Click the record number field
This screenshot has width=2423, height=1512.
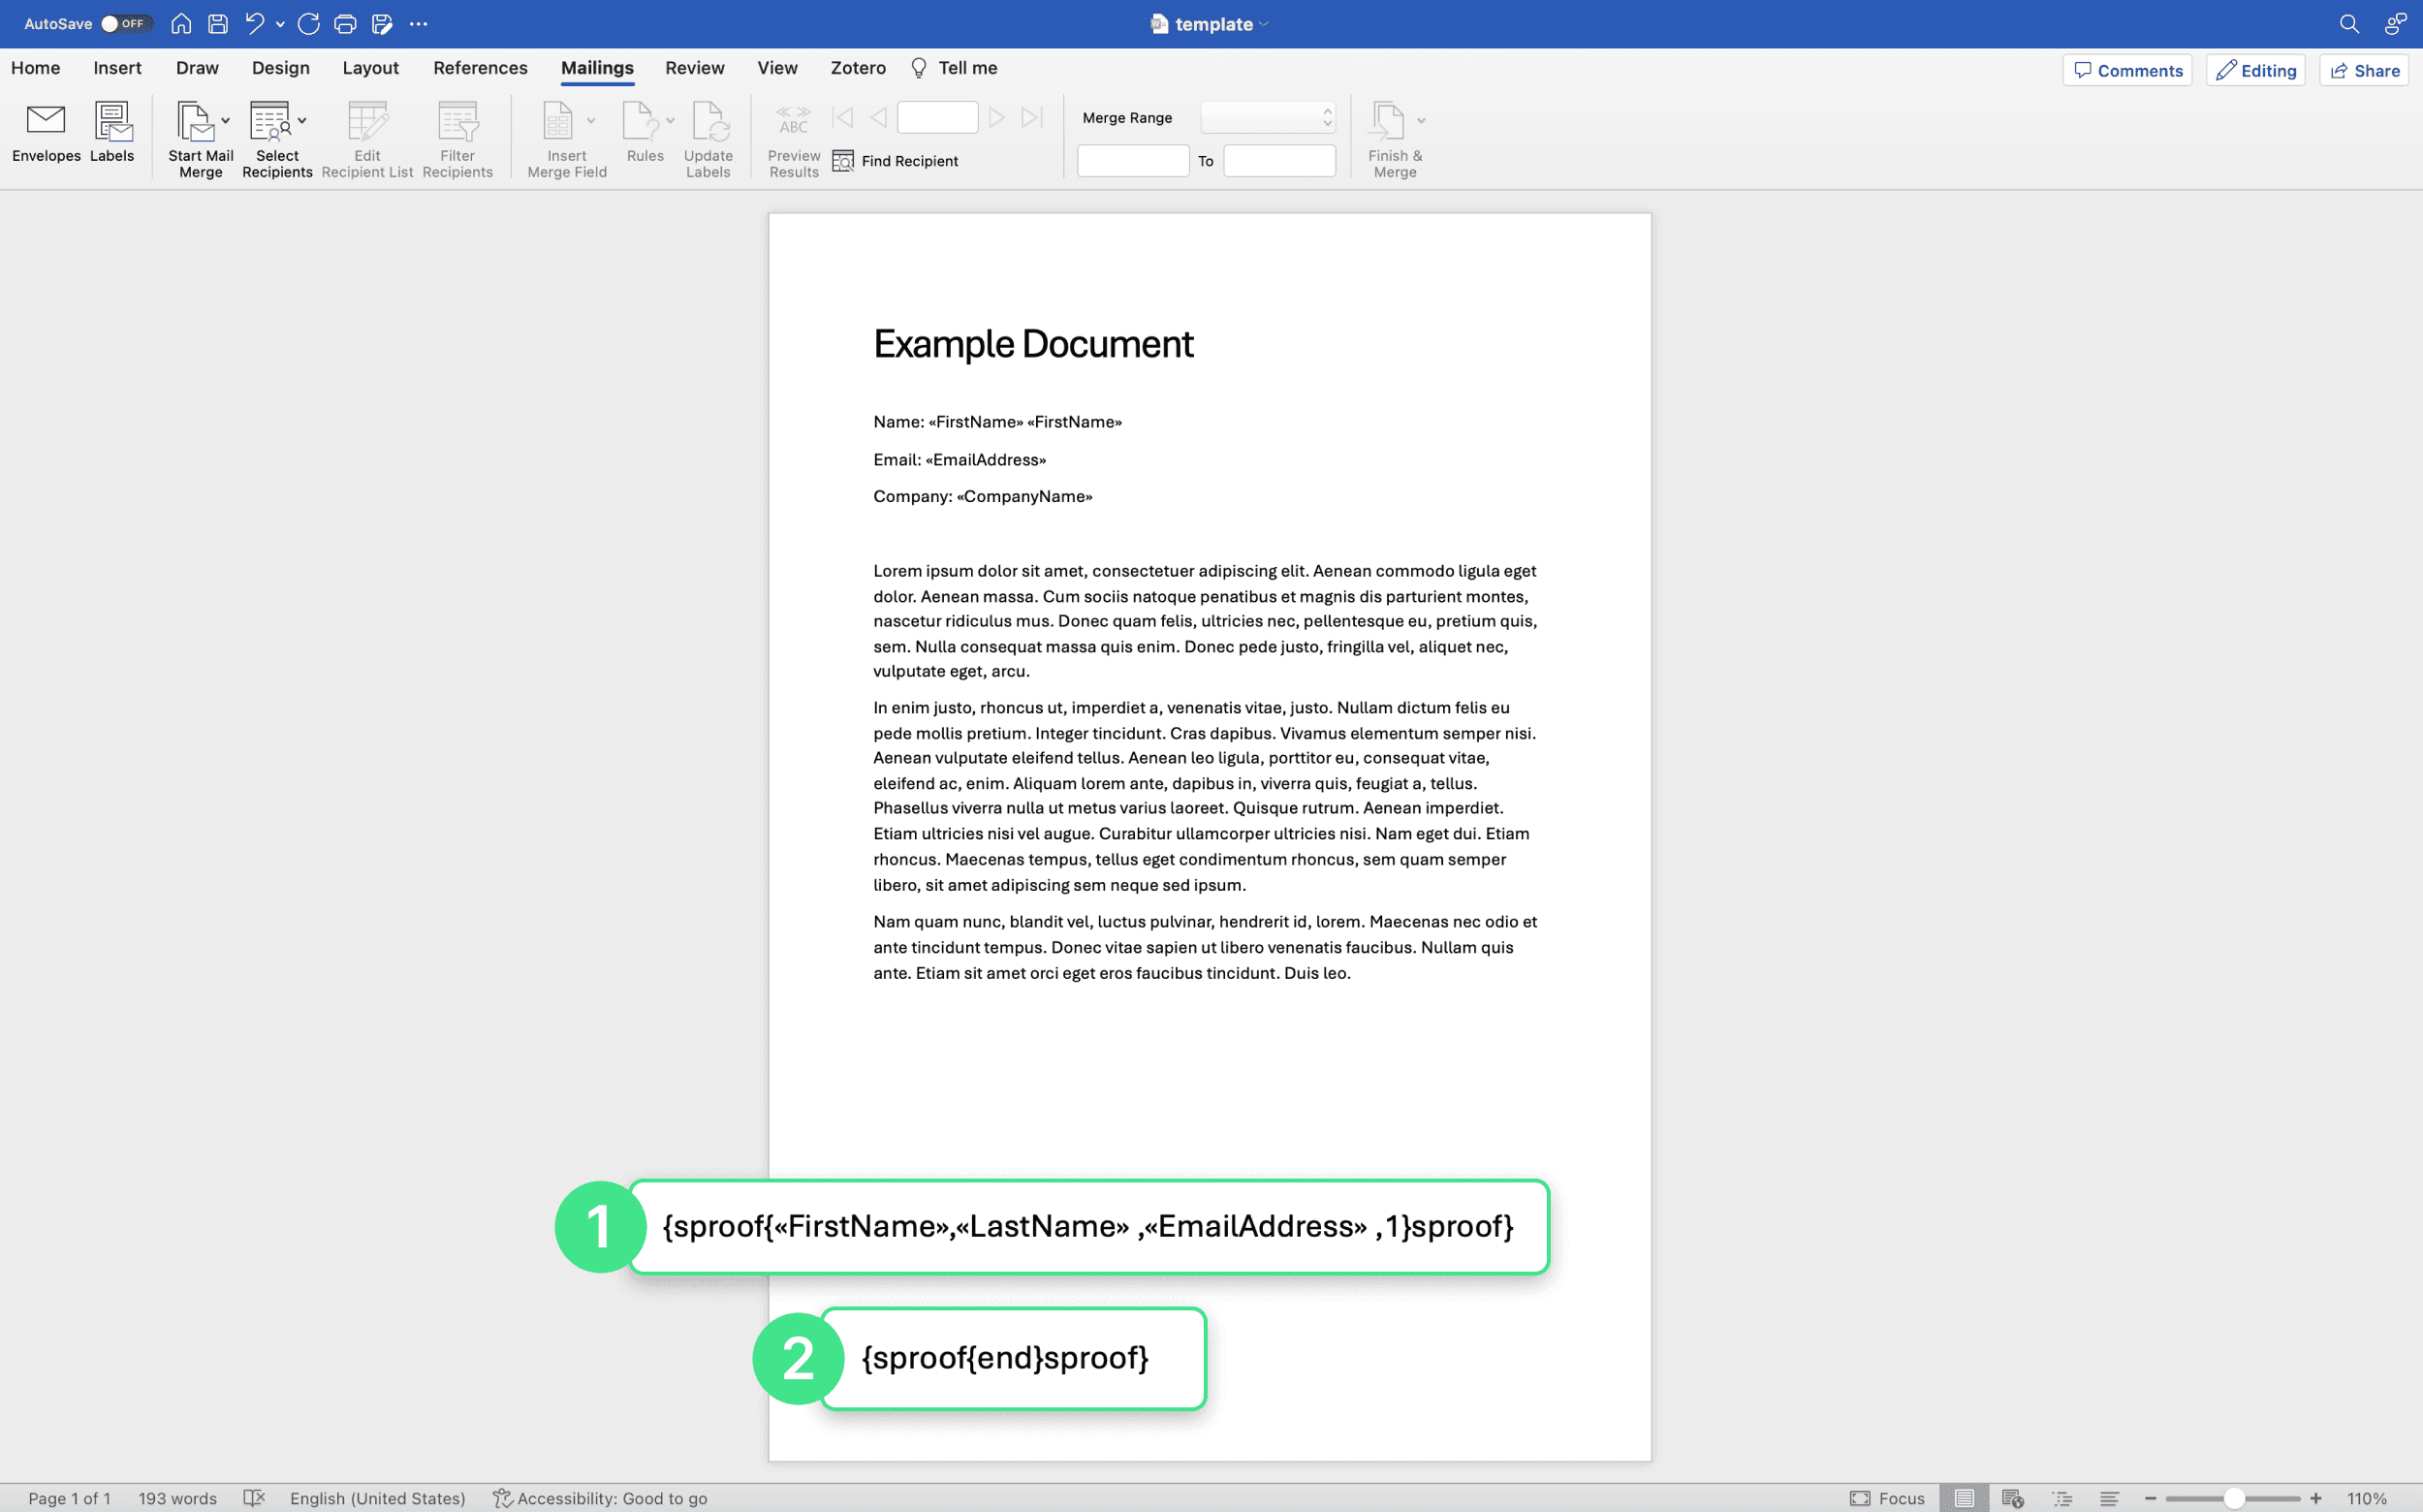point(937,118)
